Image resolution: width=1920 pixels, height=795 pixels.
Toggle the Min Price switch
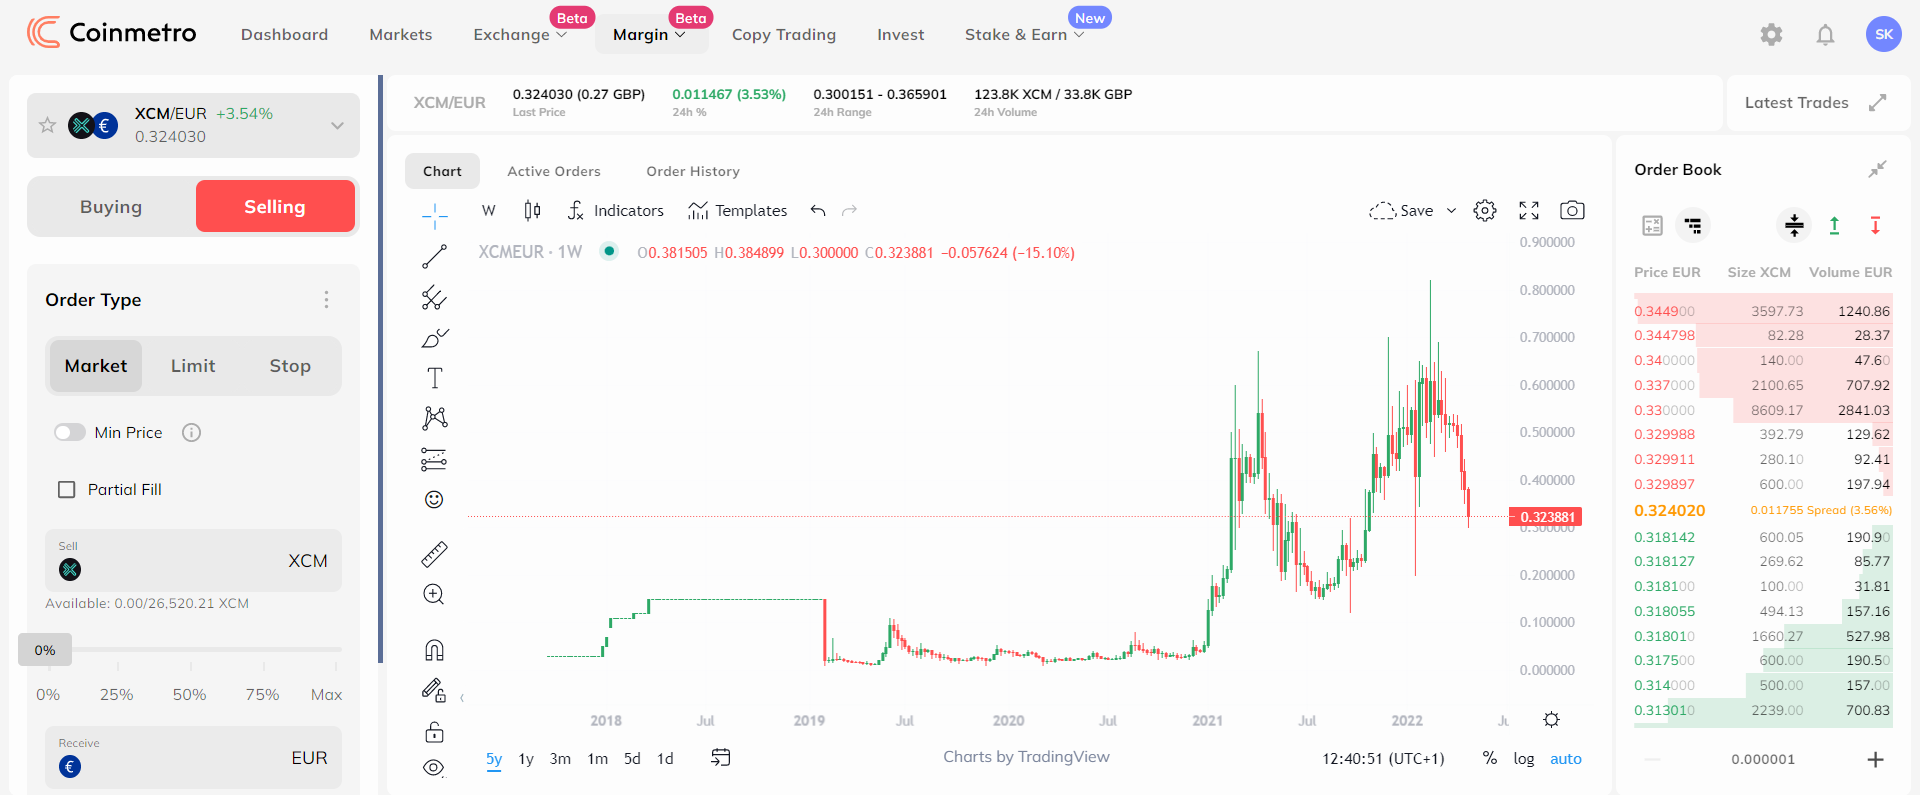pyautogui.click(x=70, y=432)
